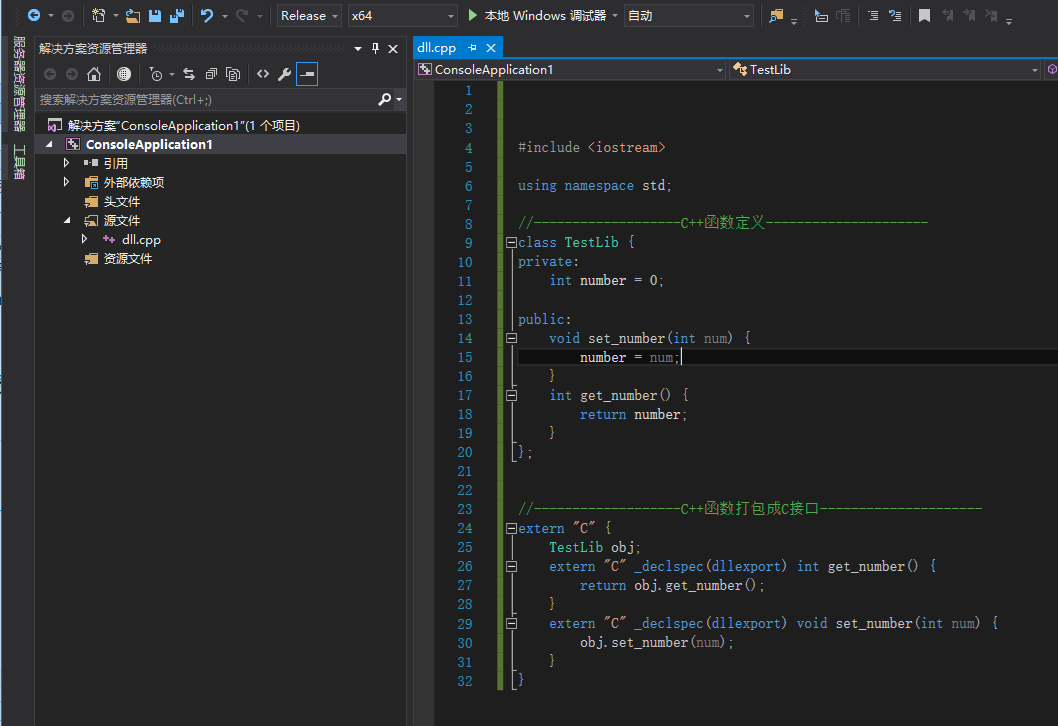Click the bookmark icon in toolbar
The width and height of the screenshot is (1058, 726).
click(x=924, y=16)
